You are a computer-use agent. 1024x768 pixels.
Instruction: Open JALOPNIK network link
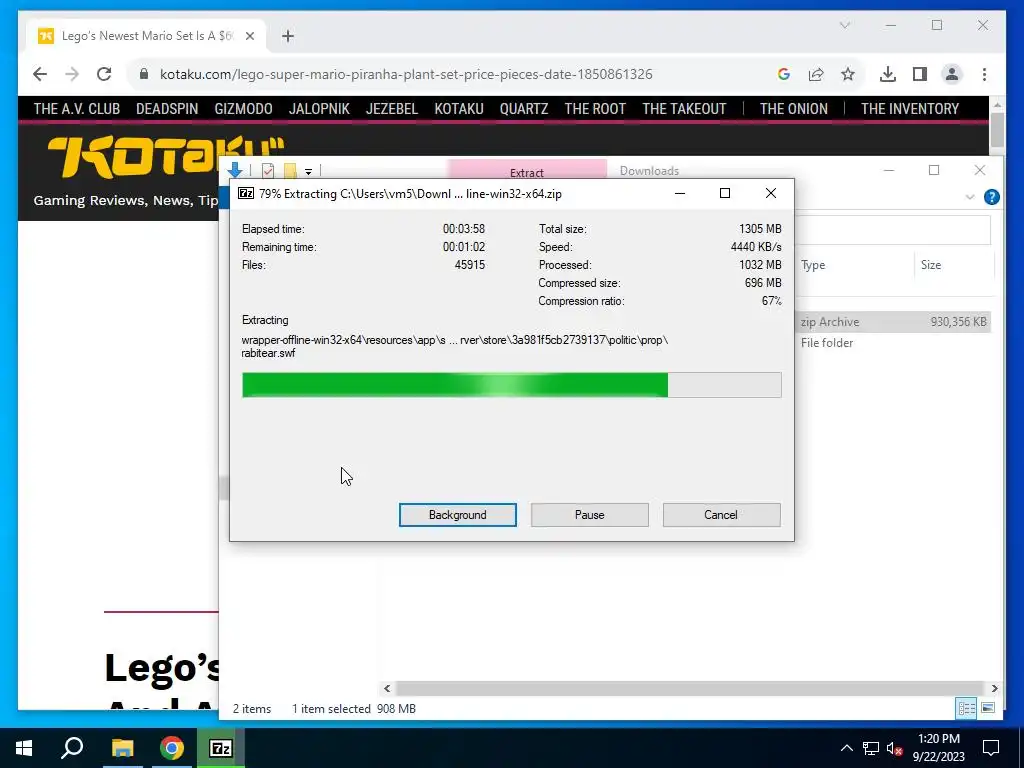tap(319, 109)
